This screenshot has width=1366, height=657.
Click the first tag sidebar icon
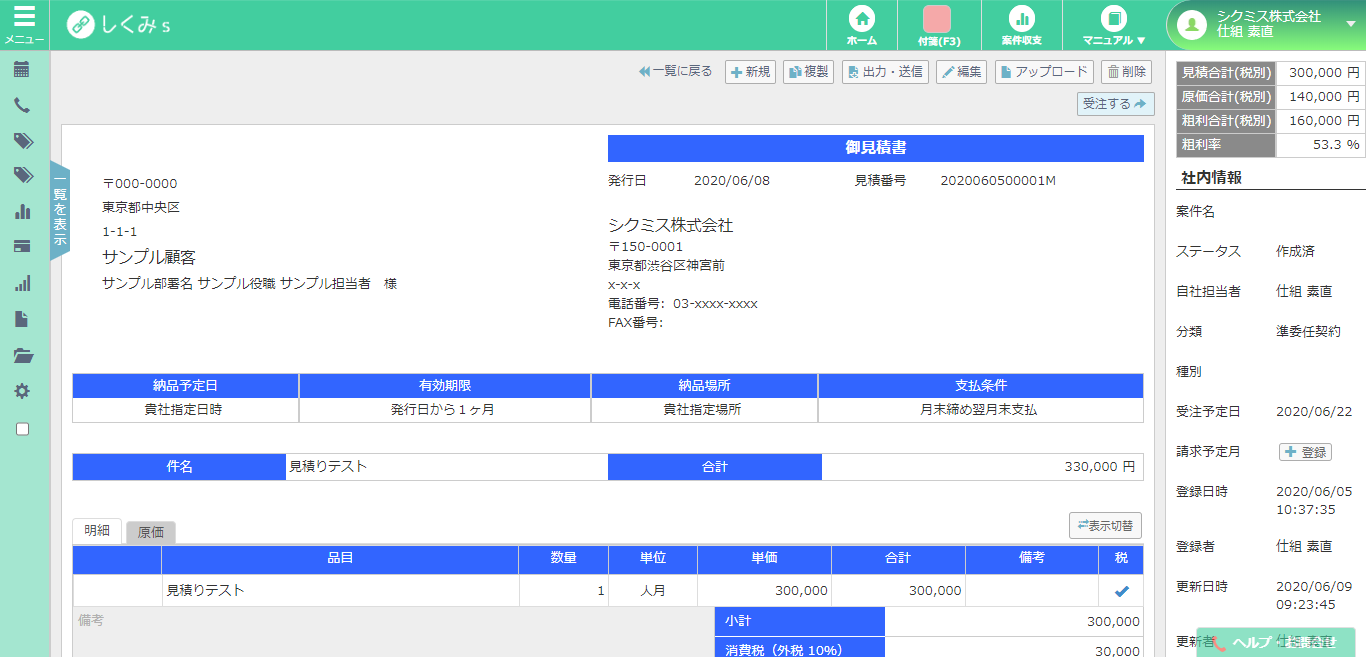click(22, 141)
